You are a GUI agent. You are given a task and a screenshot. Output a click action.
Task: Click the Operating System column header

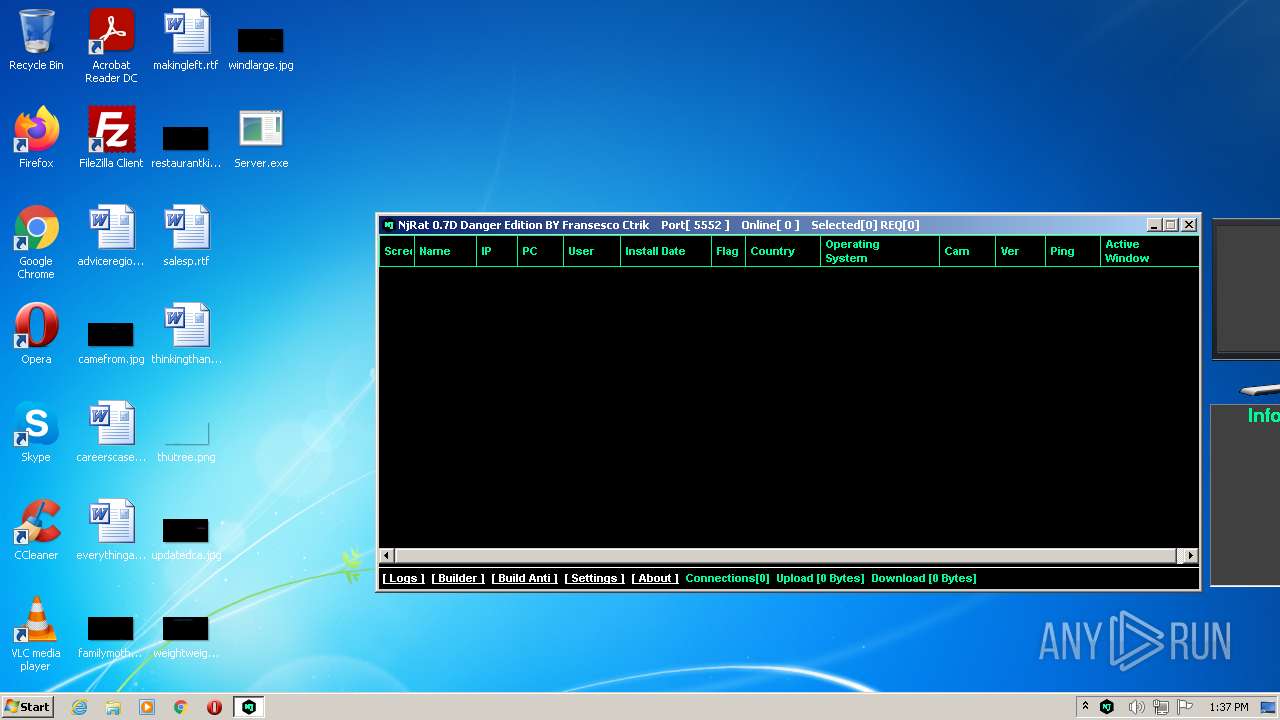tap(880, 251)
